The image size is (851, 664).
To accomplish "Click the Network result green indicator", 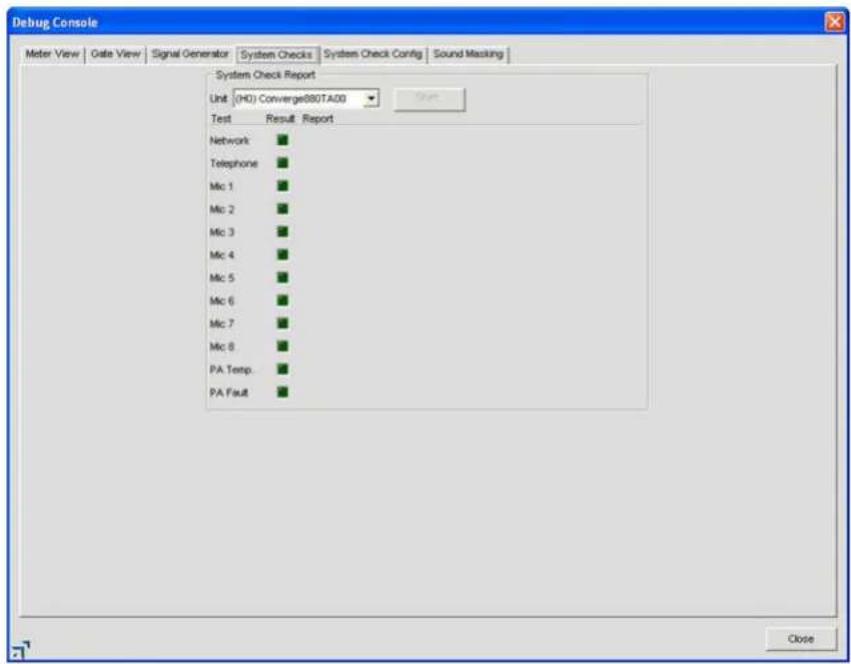I will click(x=283, y=140).
